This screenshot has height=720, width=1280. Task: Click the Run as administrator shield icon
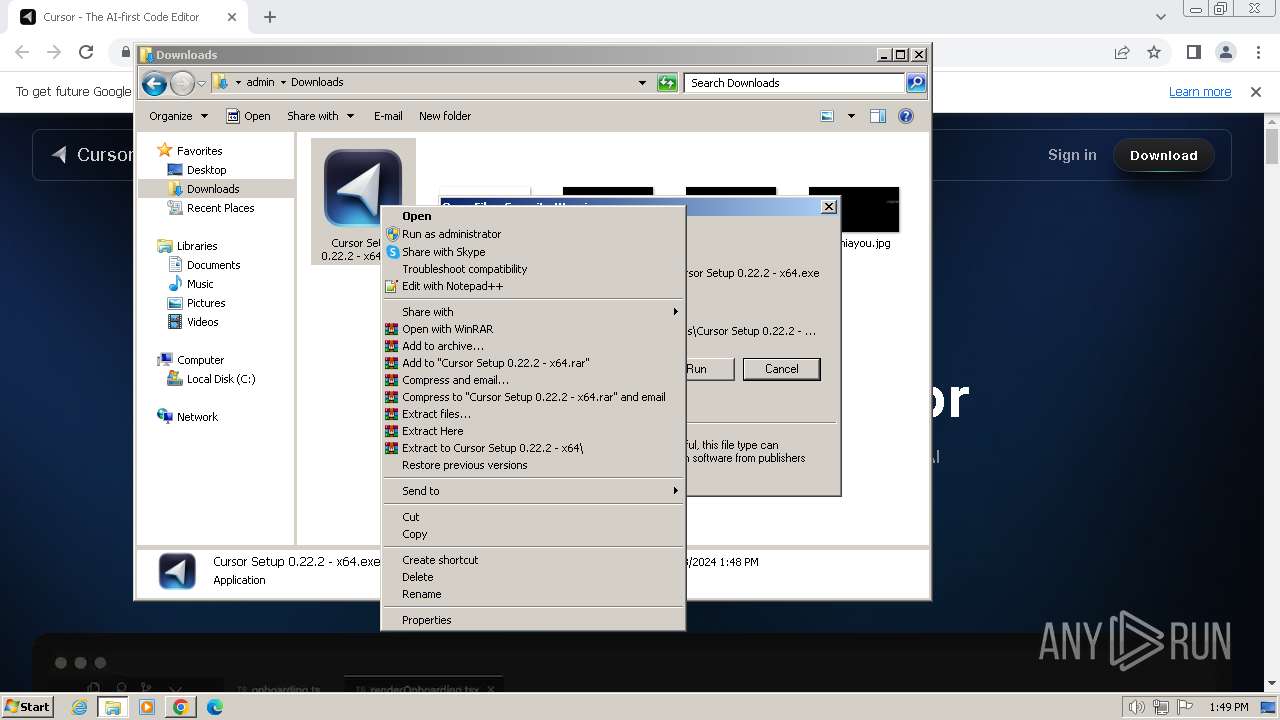point(392,234)
